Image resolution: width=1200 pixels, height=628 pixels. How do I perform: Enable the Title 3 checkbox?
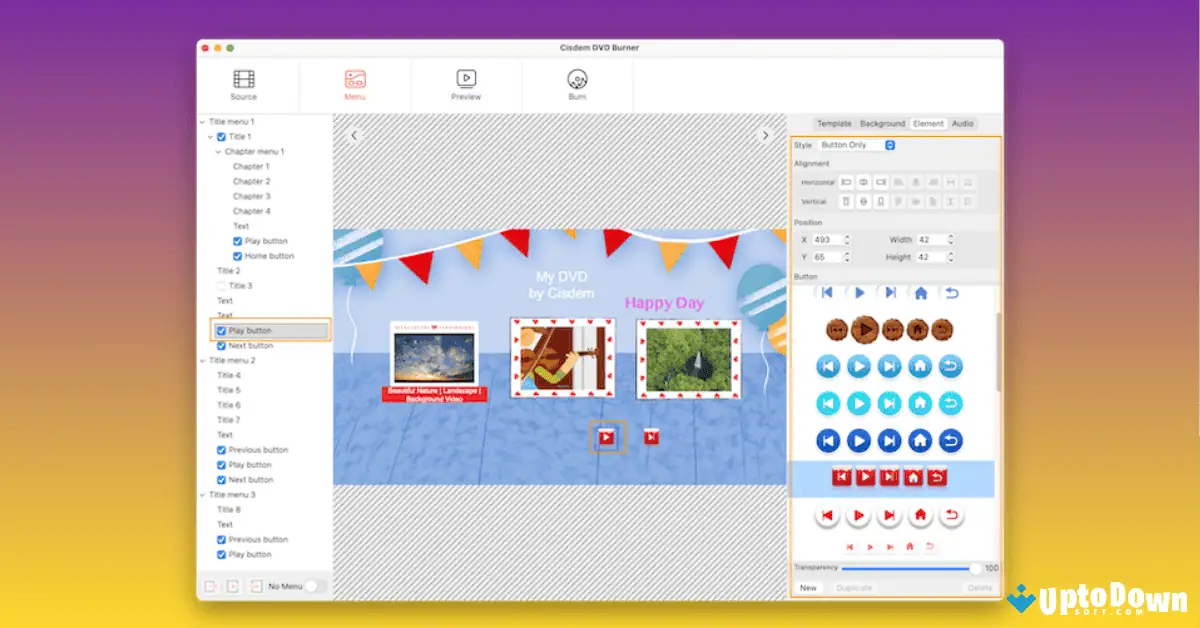click(x=222, y=286)
